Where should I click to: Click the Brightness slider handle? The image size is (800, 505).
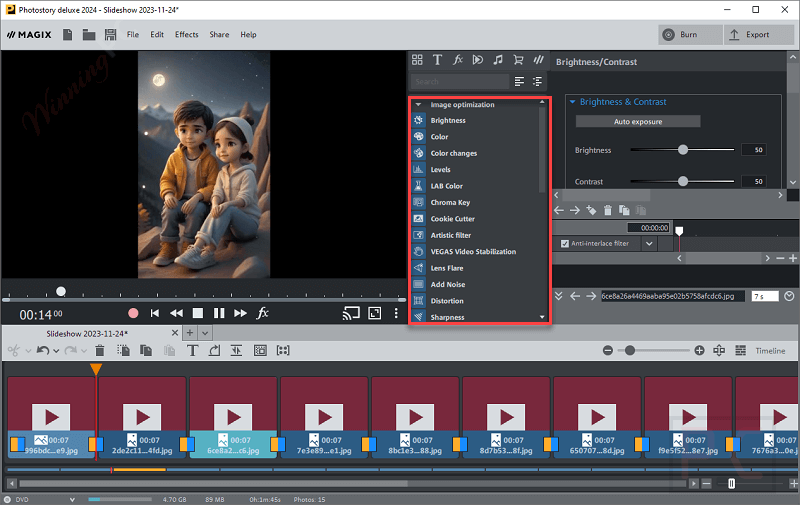pyautogui.click(x=683, y=150)
